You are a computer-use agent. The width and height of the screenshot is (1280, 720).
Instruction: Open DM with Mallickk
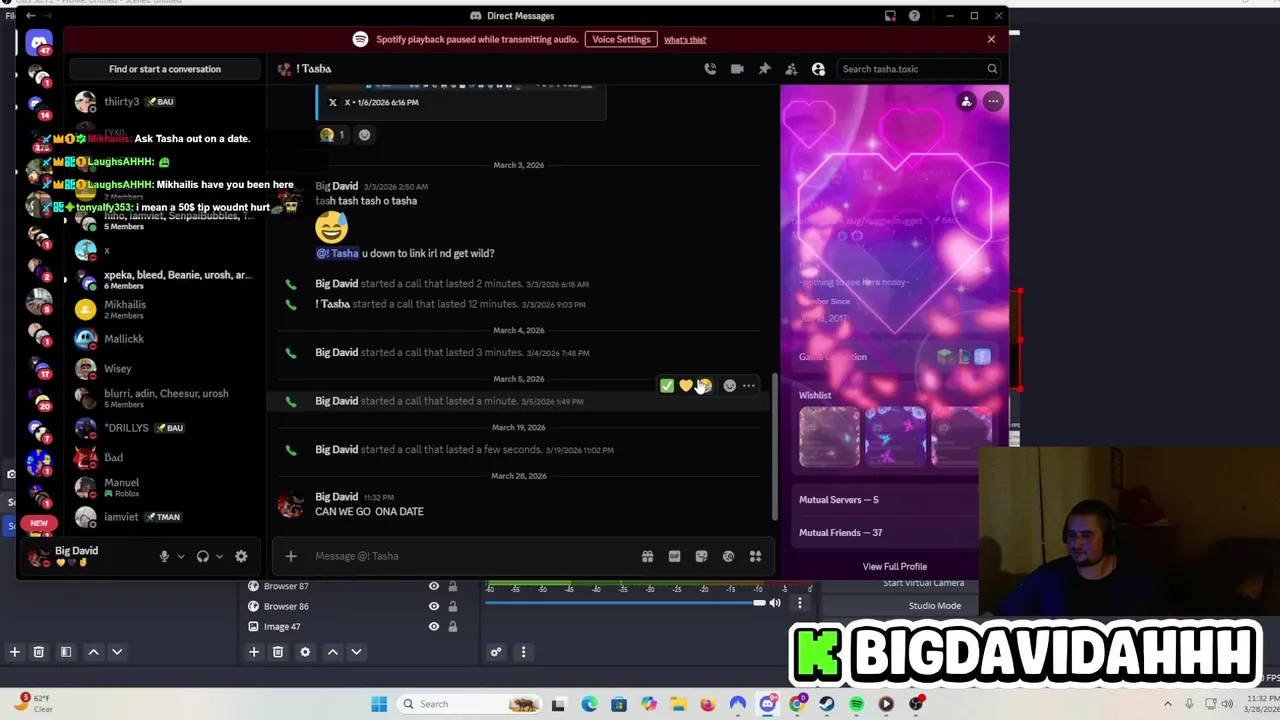click(165, 339)
